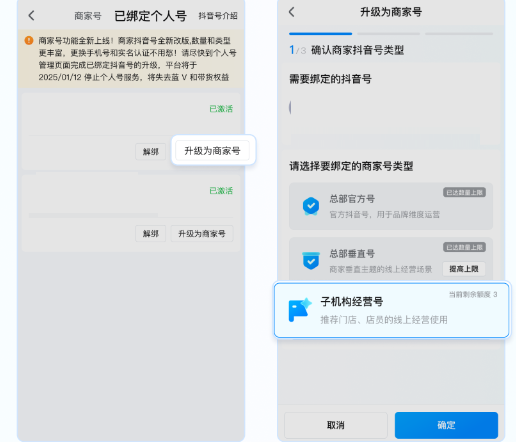Go back from the 升级为商家号 screen
This screenshot has height=442, width=516.
pos(291,12)
